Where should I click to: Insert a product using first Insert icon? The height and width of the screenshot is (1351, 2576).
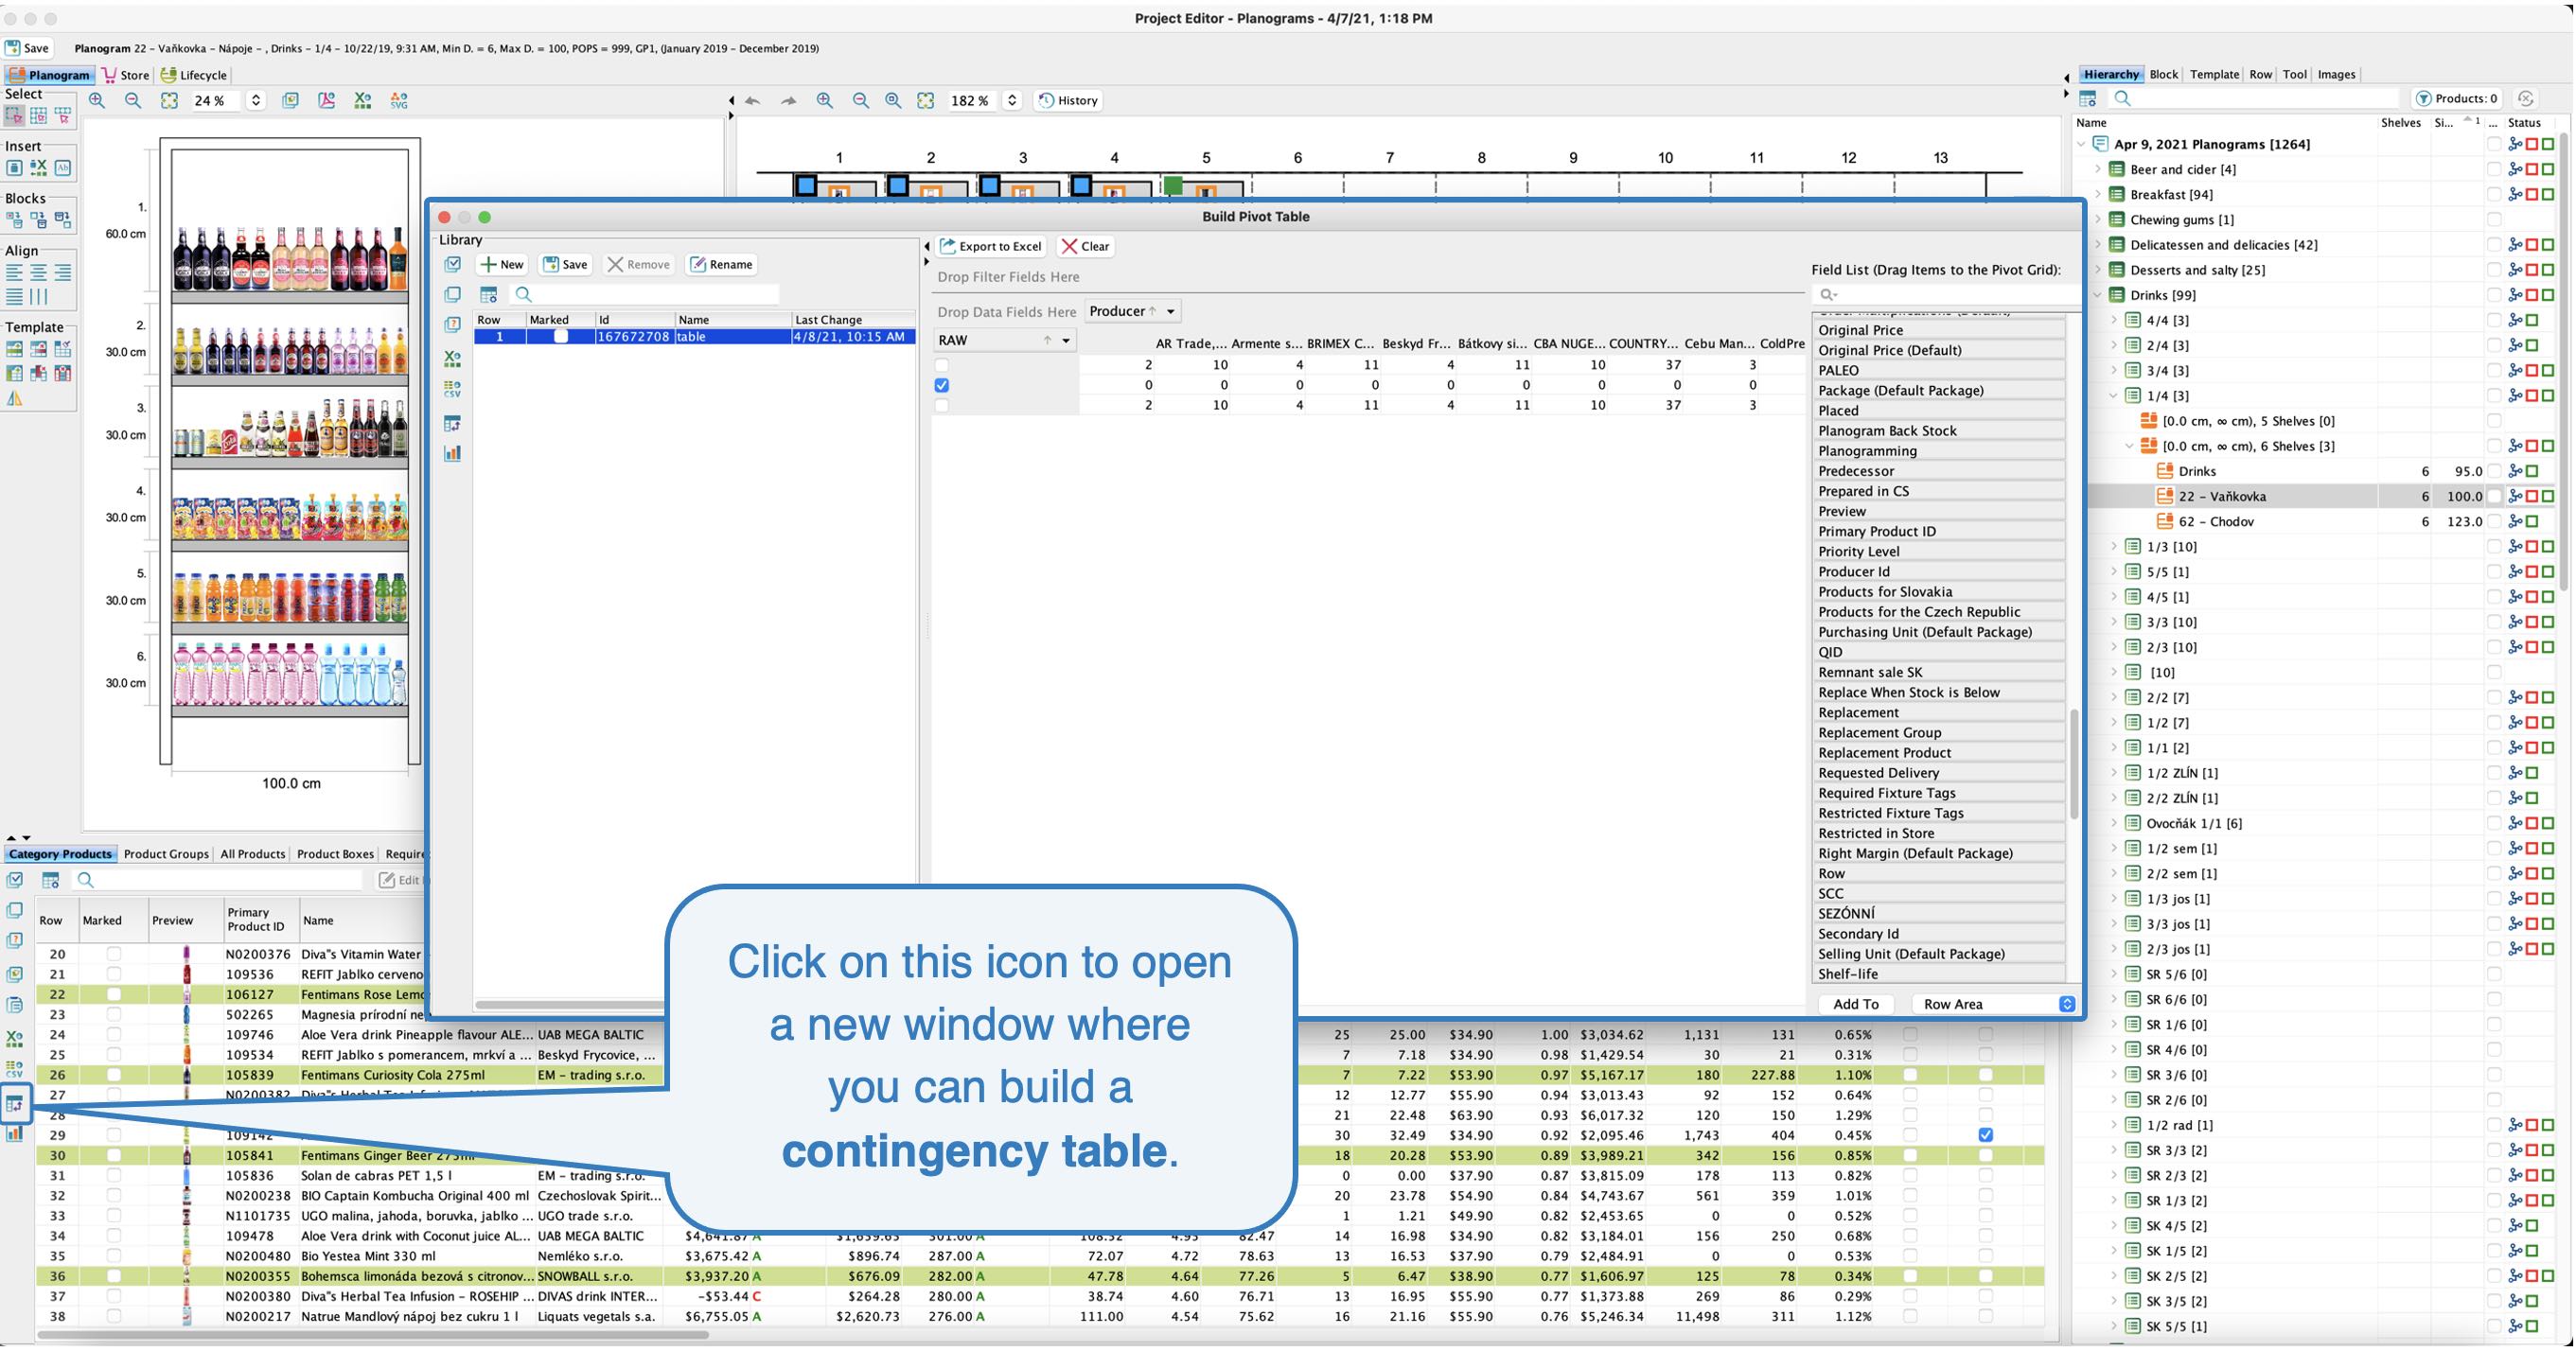coord(14,168)
